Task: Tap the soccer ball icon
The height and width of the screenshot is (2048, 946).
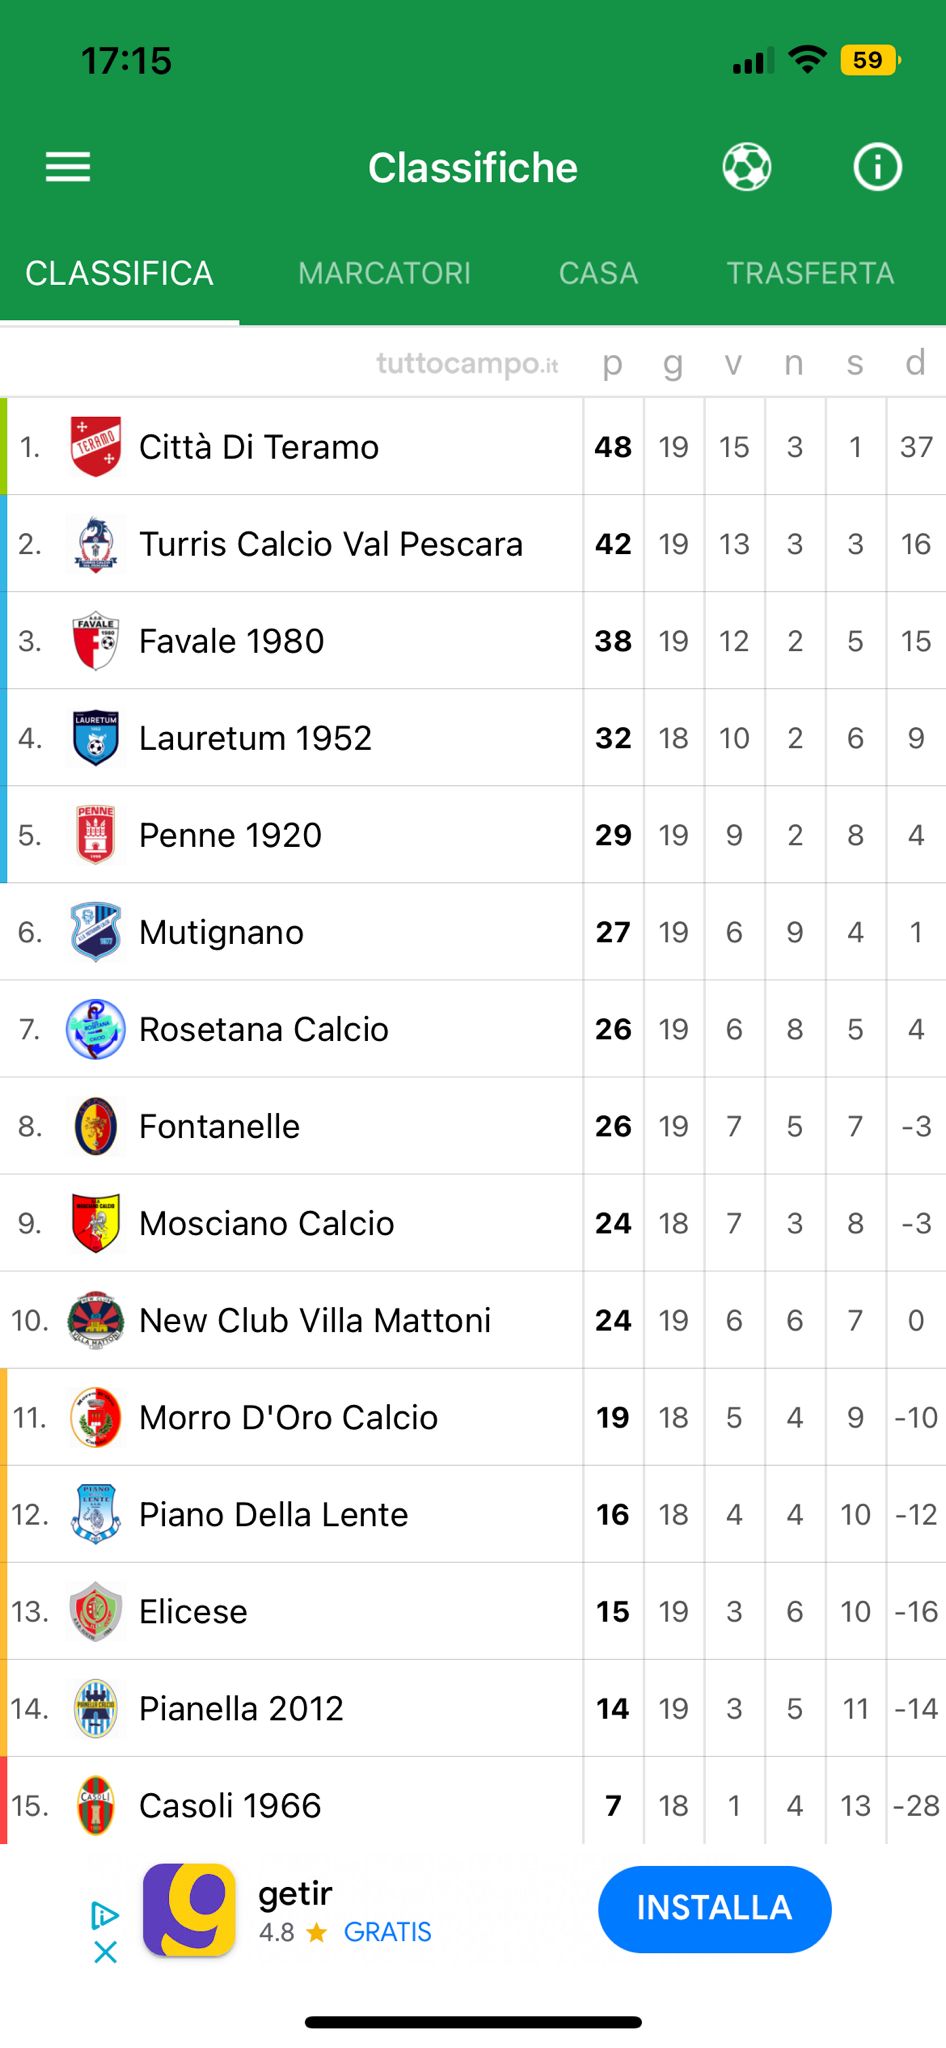Action: pyautogui.click(x=747, y=167)
